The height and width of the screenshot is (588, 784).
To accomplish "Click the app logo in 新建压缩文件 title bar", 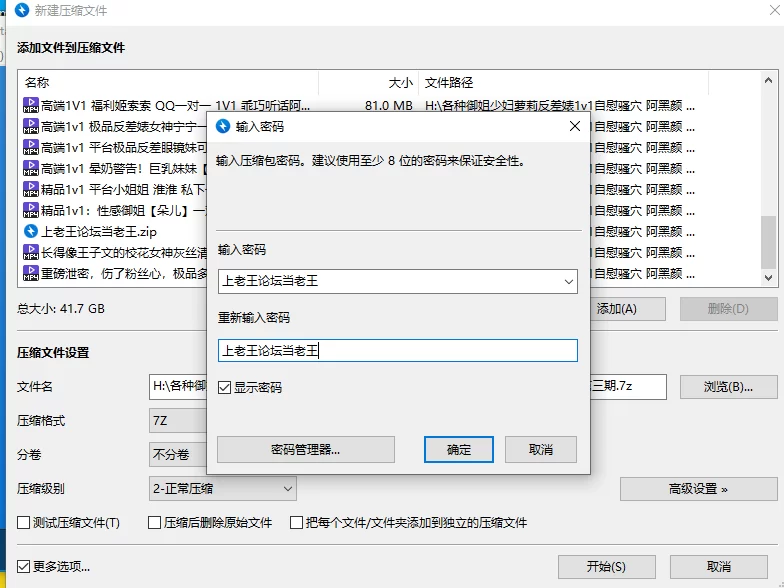I will pos(22,10).
